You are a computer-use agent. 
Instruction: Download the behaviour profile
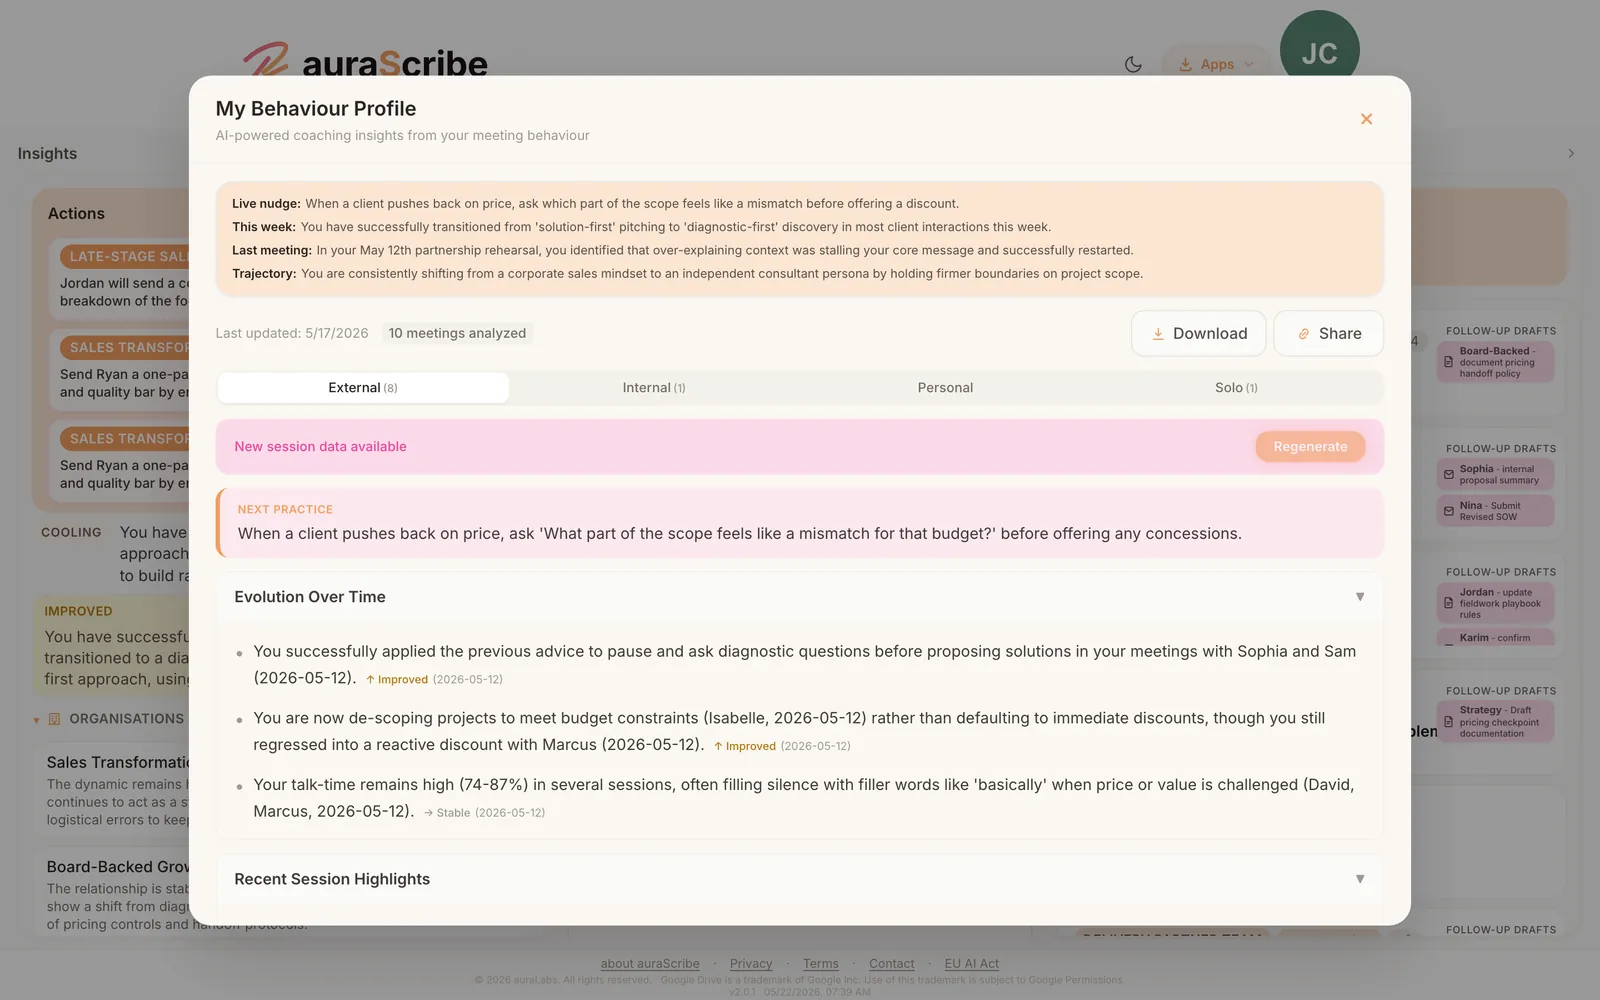click(1198, 333)
